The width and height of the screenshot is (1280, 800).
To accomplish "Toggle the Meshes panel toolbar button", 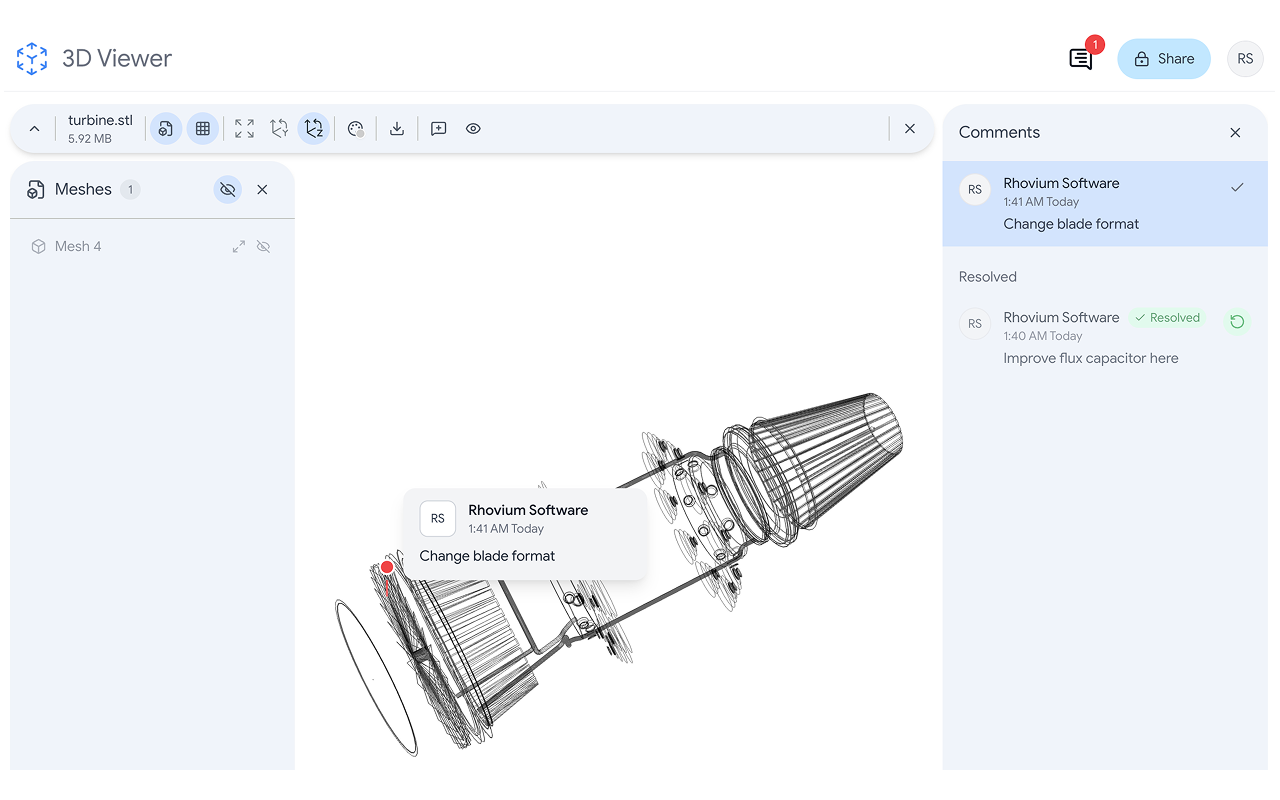I will click(166, 129).
